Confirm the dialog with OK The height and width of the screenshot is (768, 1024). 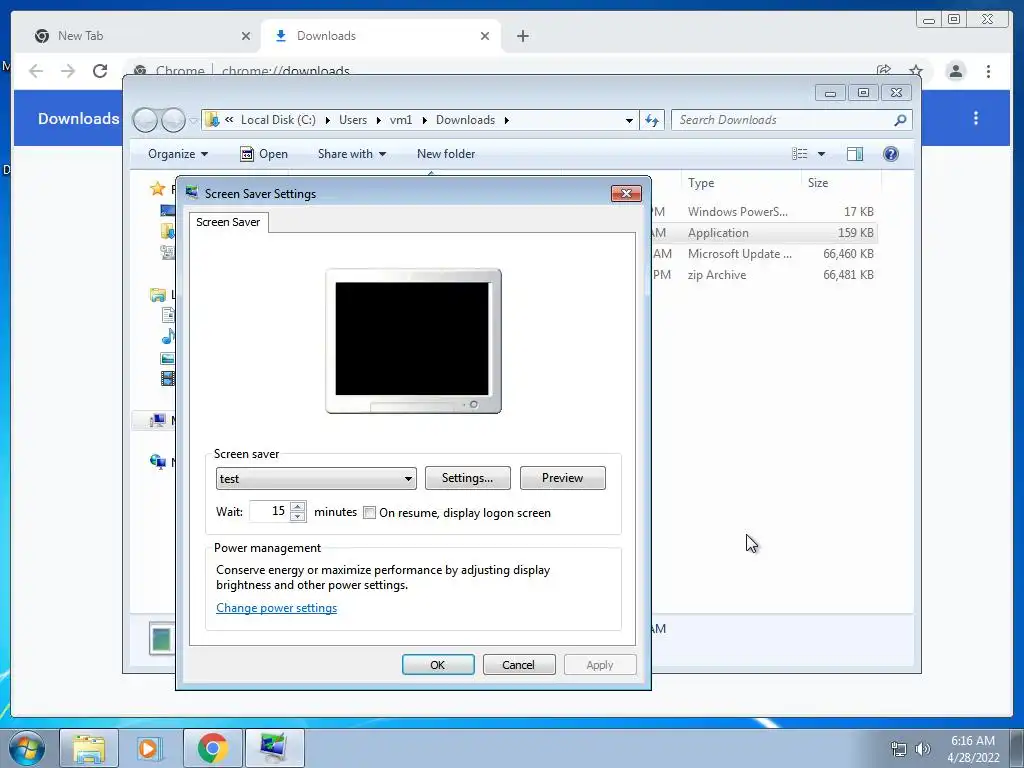(x=438, y=665)
